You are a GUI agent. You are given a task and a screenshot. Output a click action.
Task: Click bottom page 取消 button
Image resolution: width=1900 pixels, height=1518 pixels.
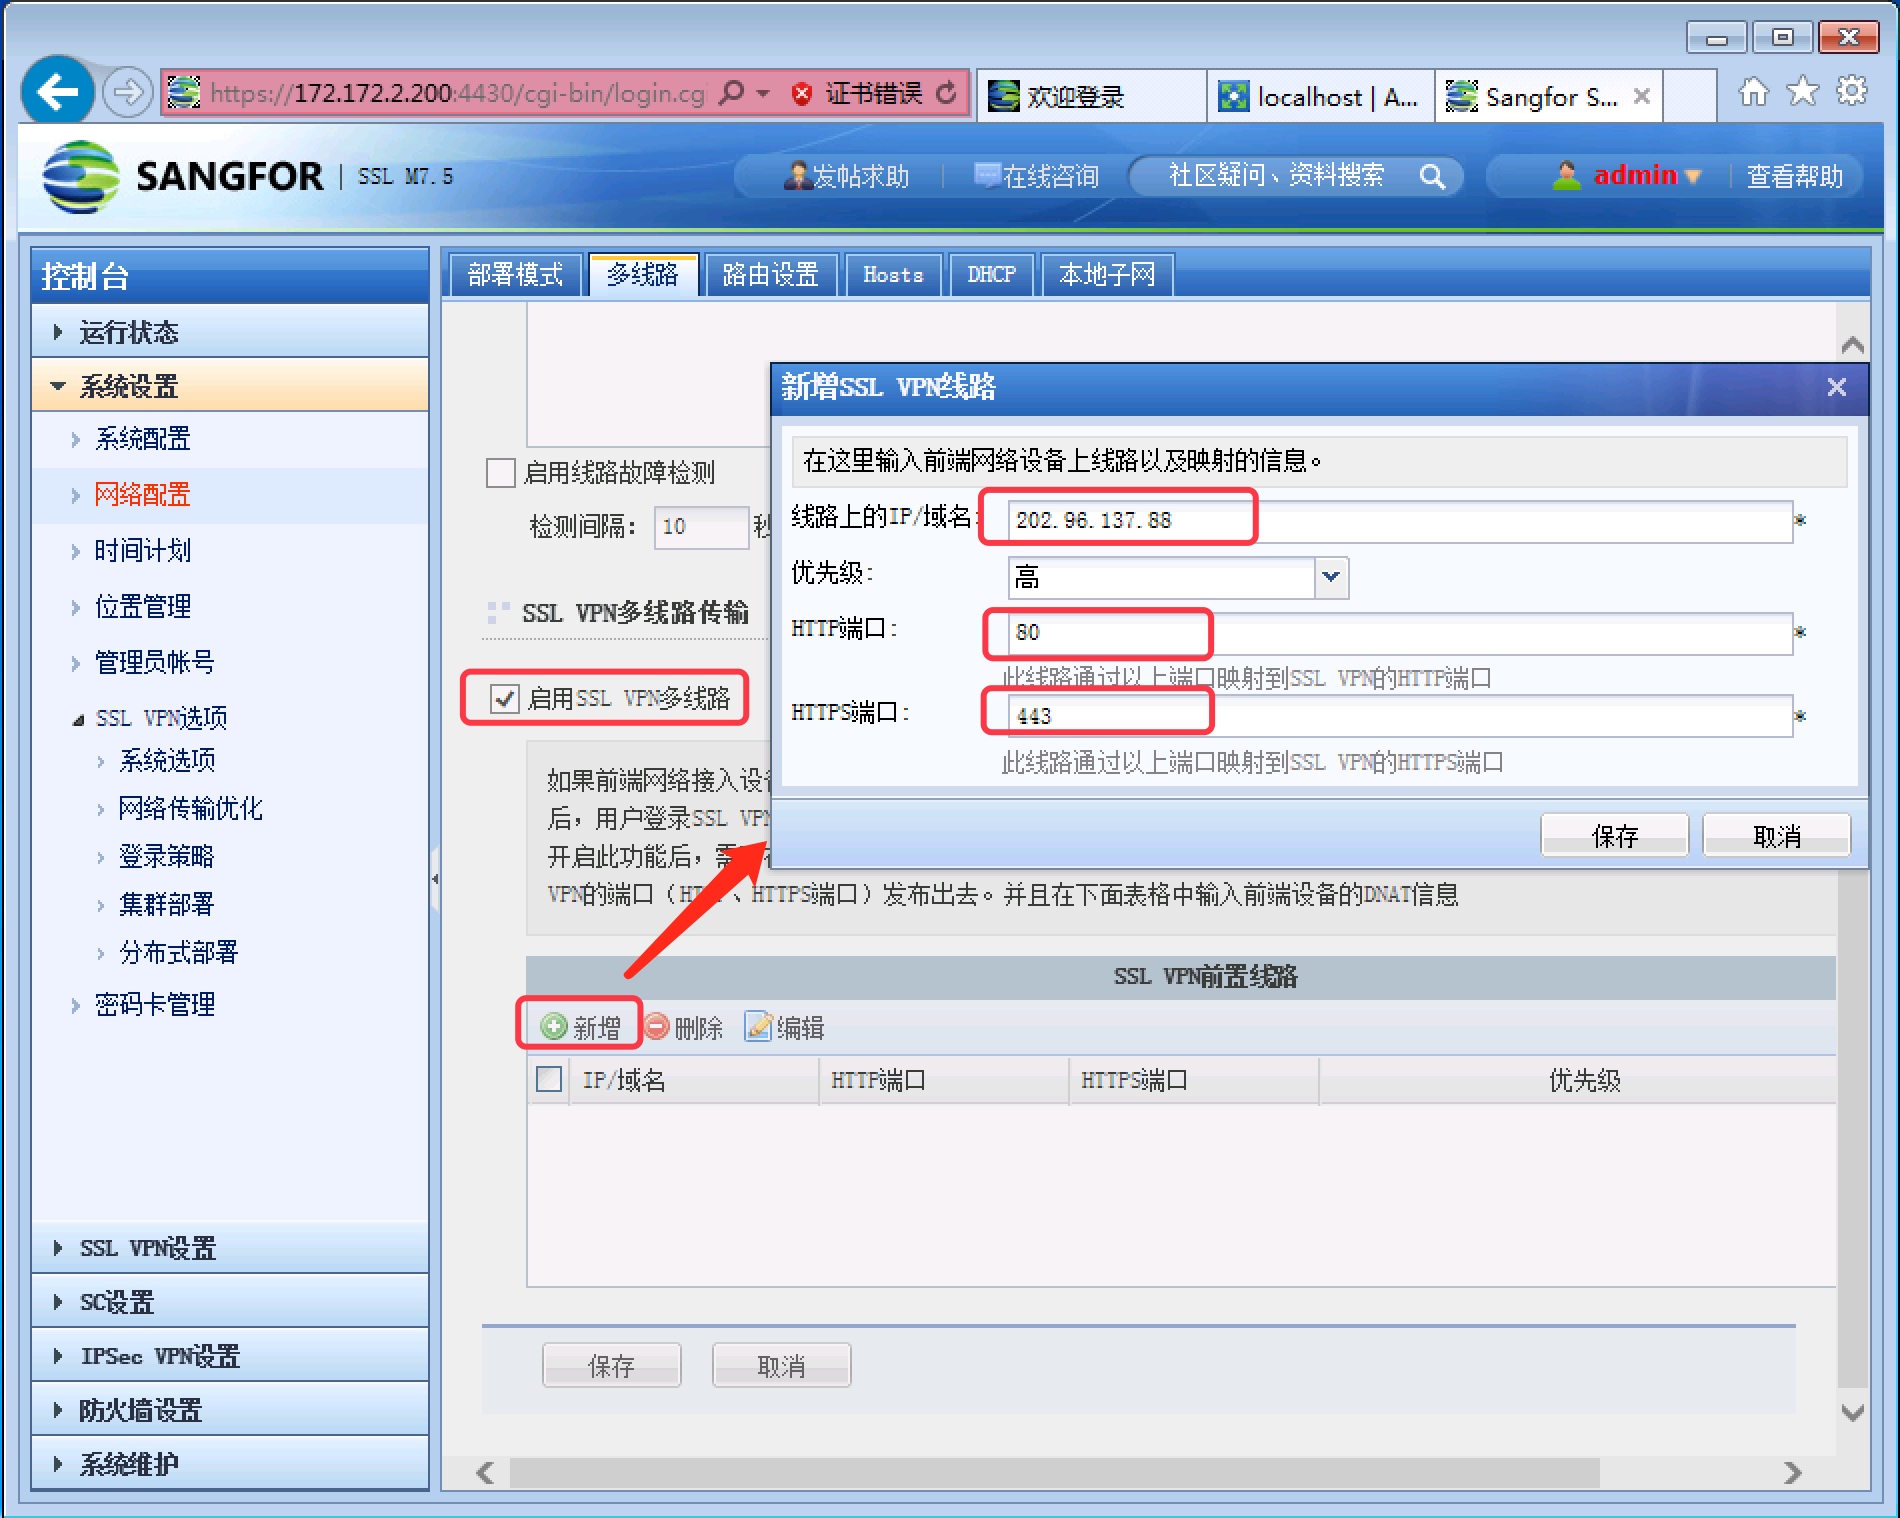coord(781,1365)
